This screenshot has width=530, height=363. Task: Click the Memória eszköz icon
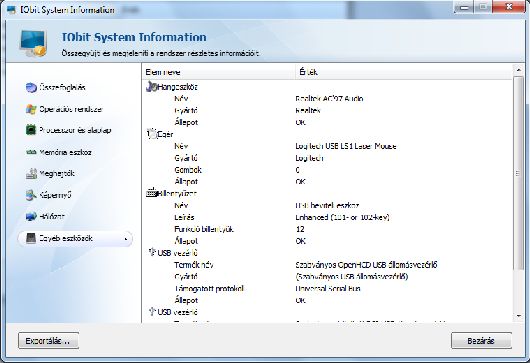pos(31,152)
